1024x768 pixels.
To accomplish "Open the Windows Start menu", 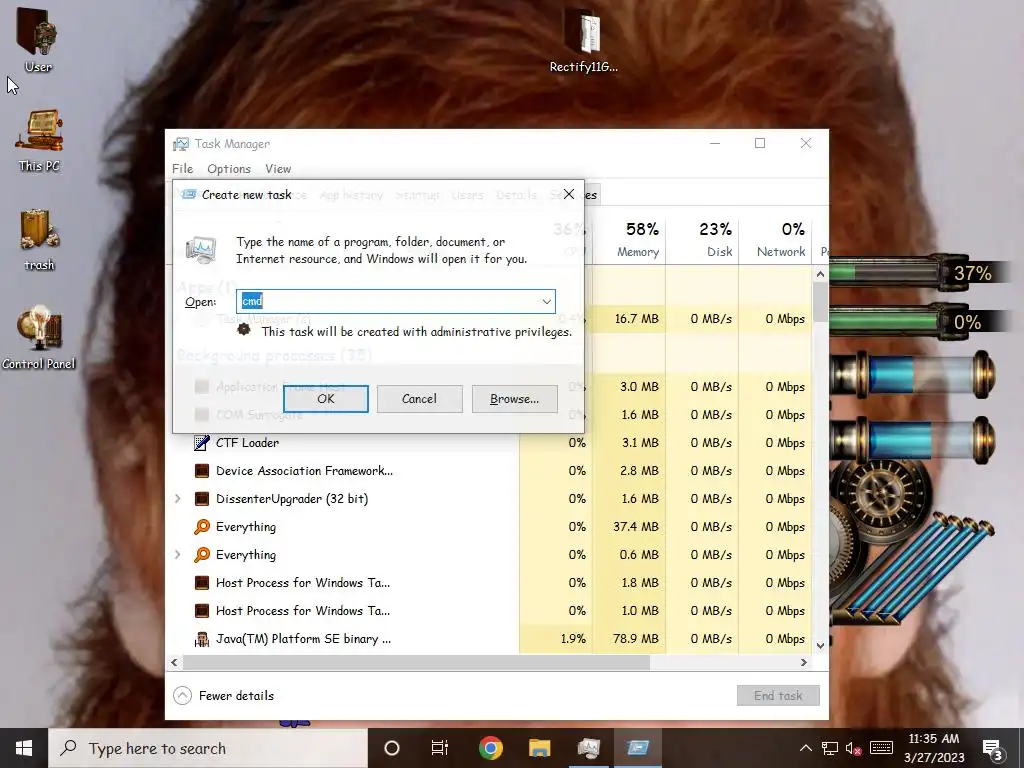I will click(24, 748).
